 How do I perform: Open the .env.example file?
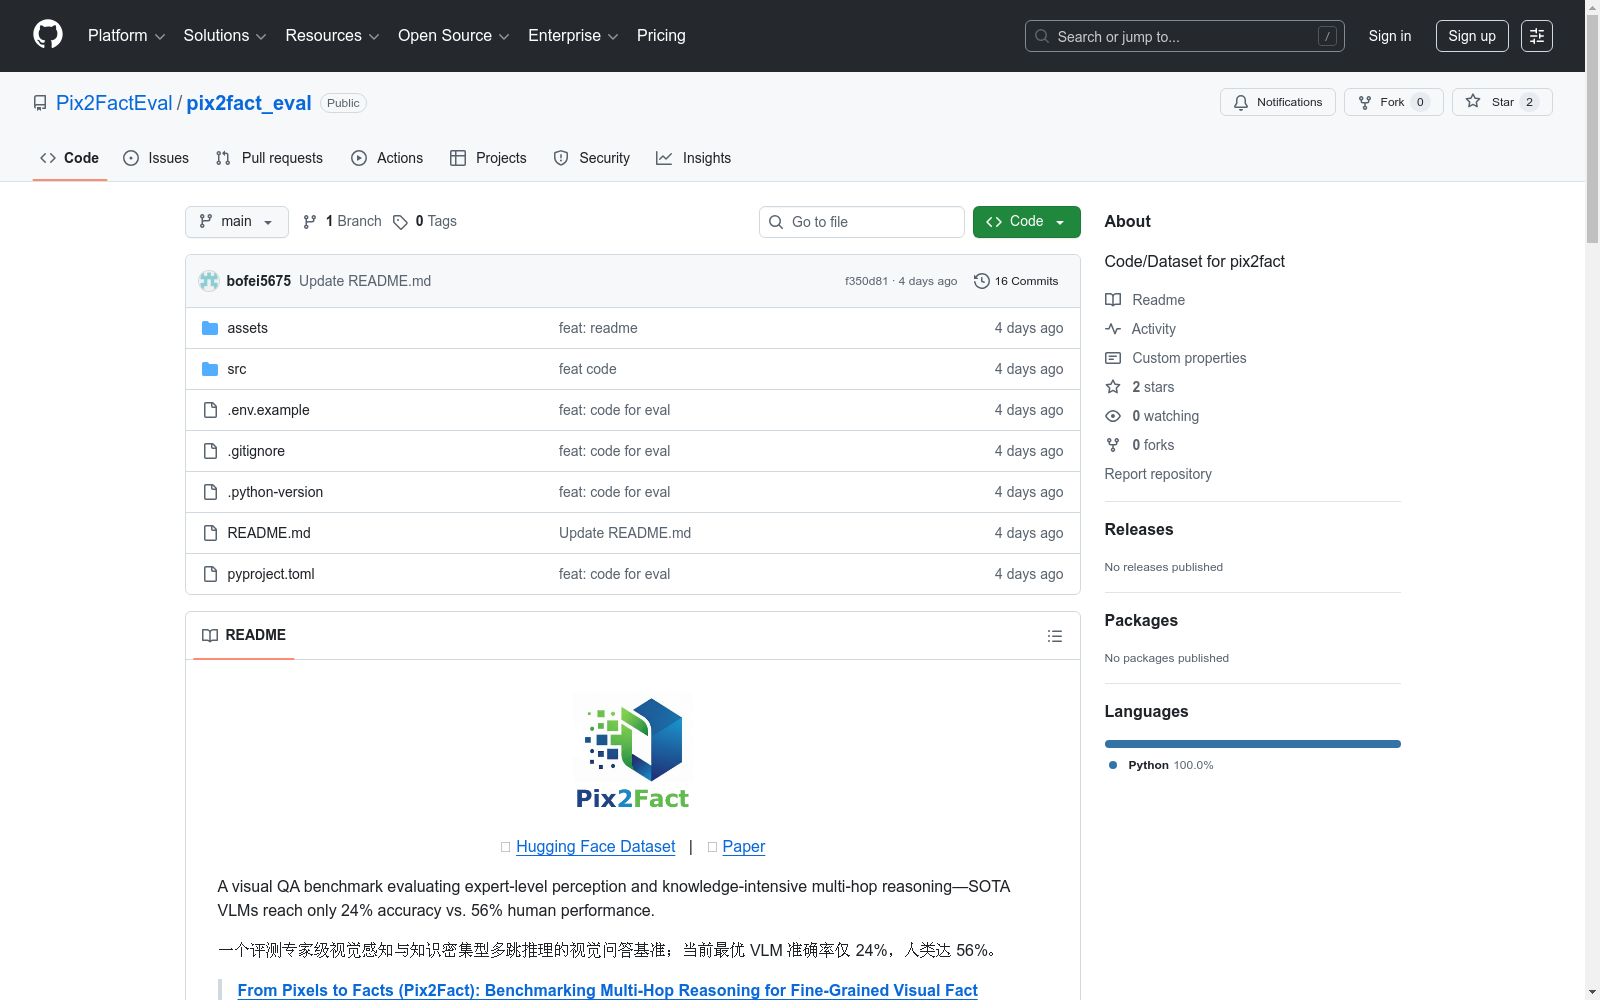(268, 410)
